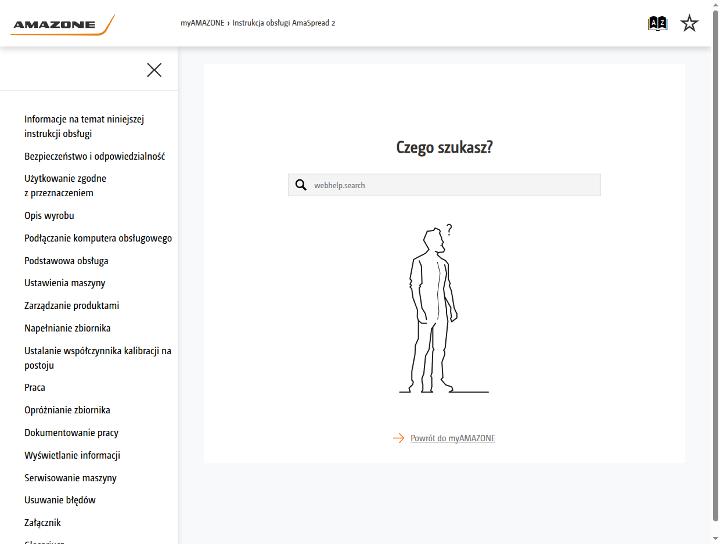This screenshot has height=544, width=720.
Task: Open Ustalanie współczynnika kalibracji na postoju
Action: (98, 358)
